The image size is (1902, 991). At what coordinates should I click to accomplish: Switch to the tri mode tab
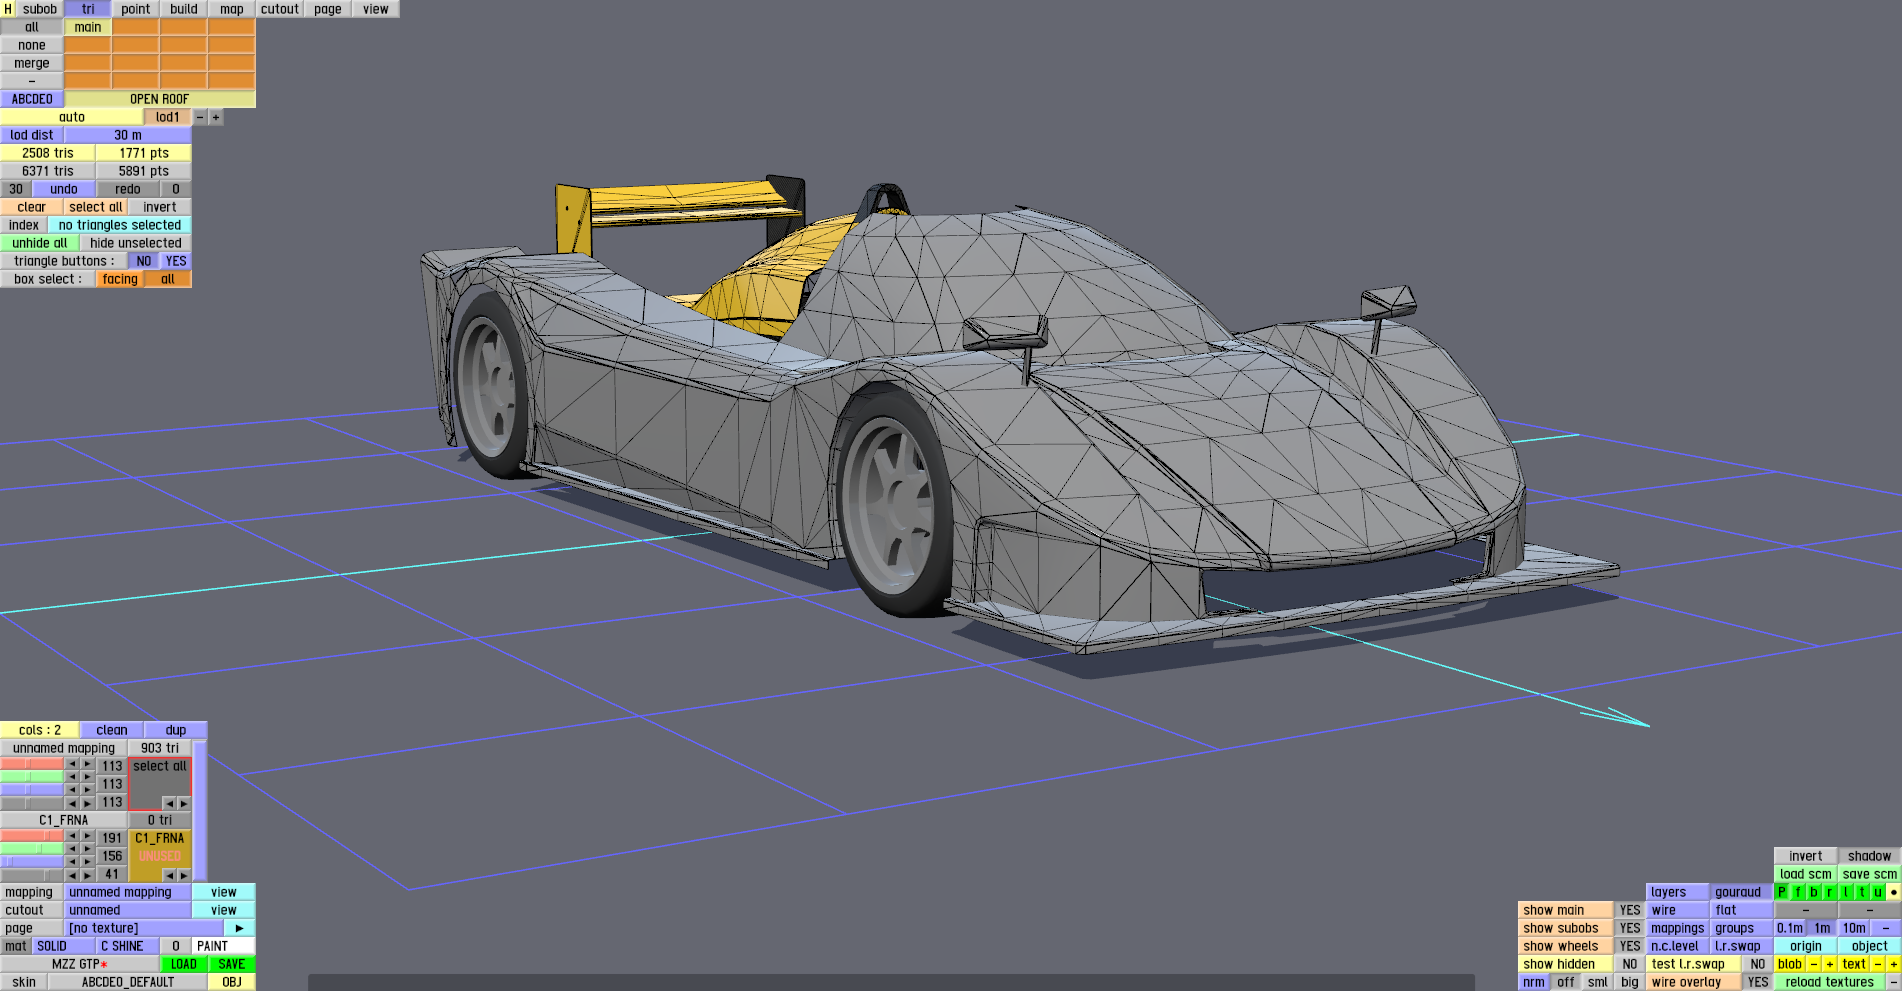(x=88, y=9)
